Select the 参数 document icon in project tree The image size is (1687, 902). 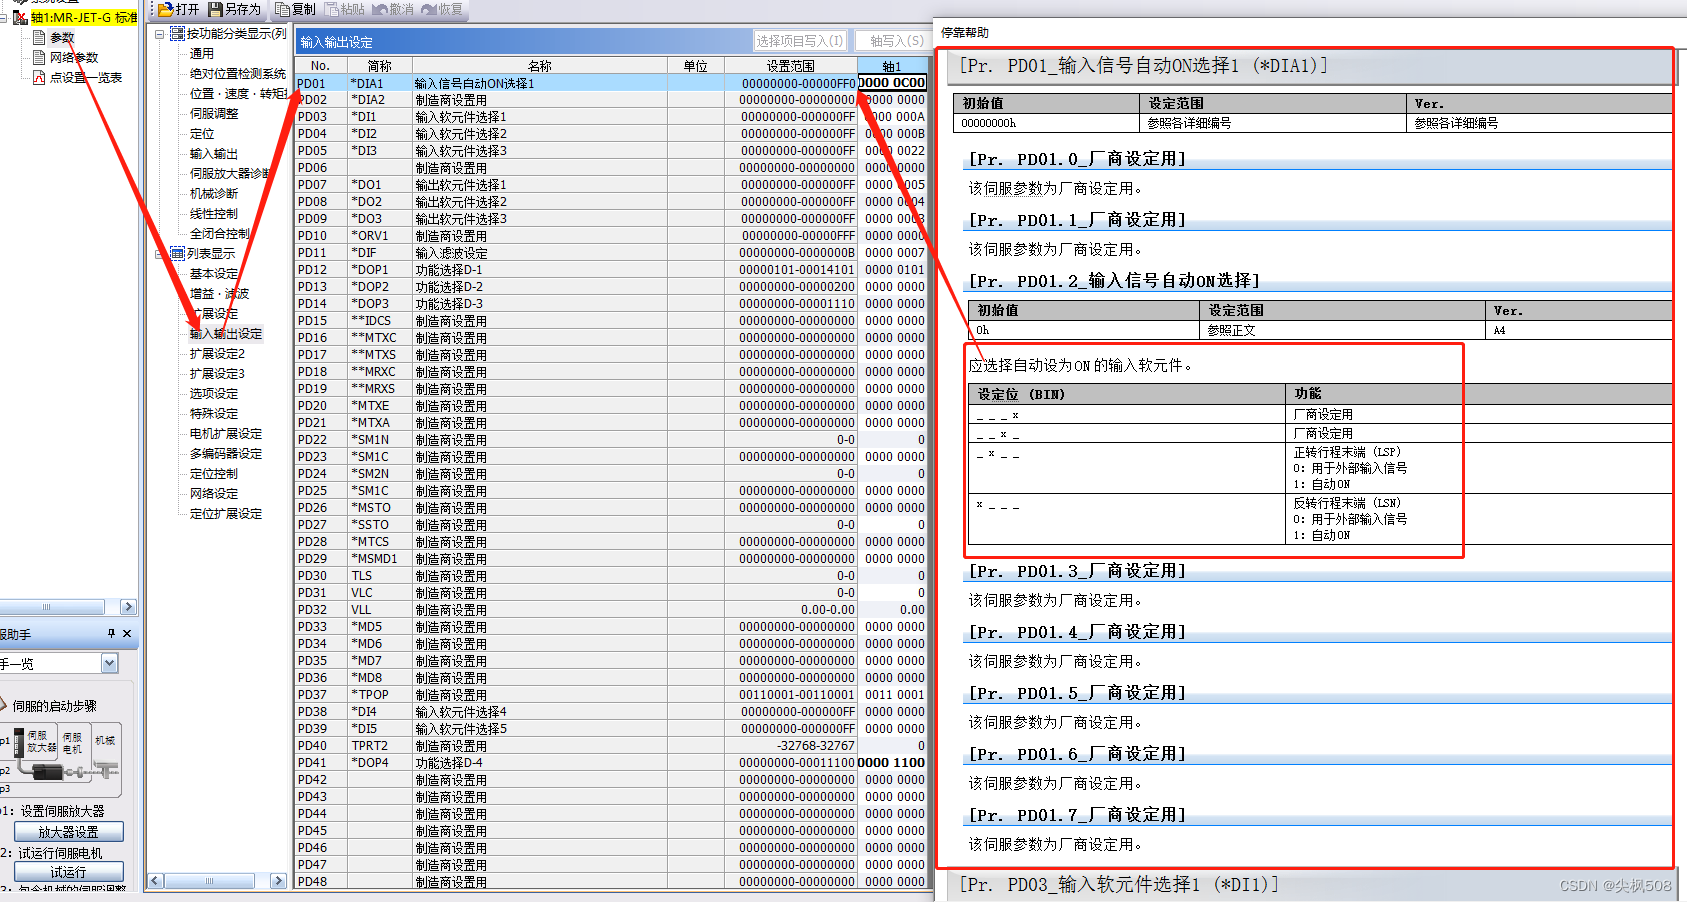pos(39,37)
